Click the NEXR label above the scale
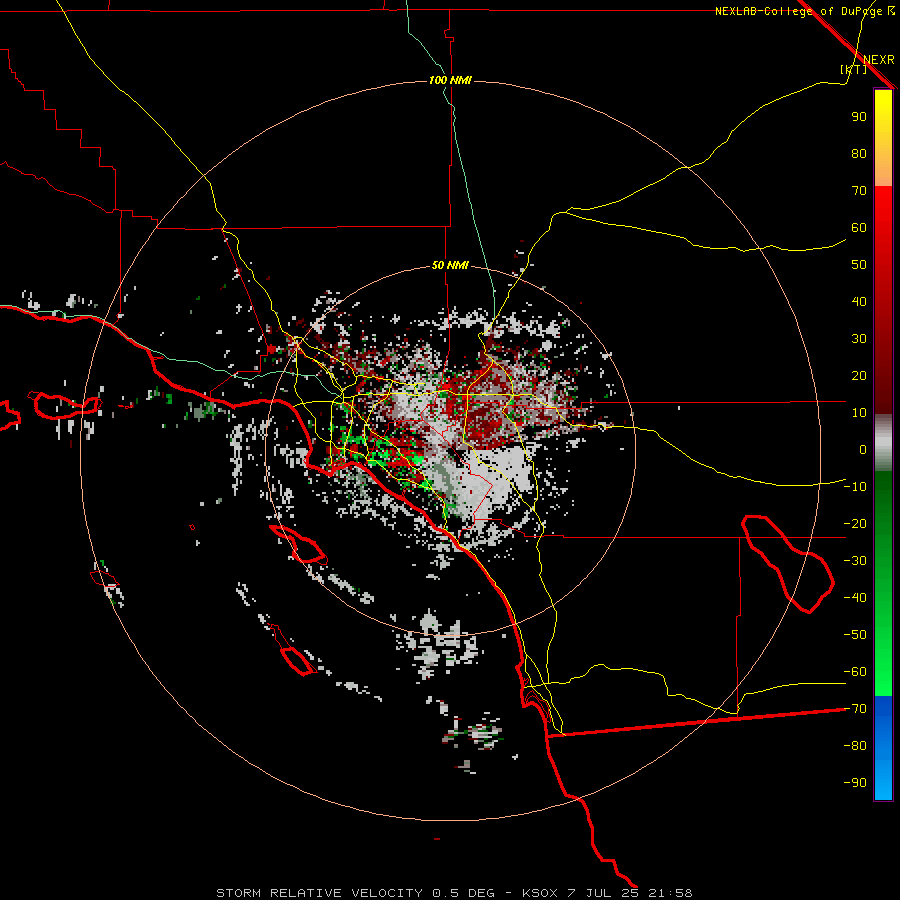Viewport: 900px width, 900px height. 879,60
